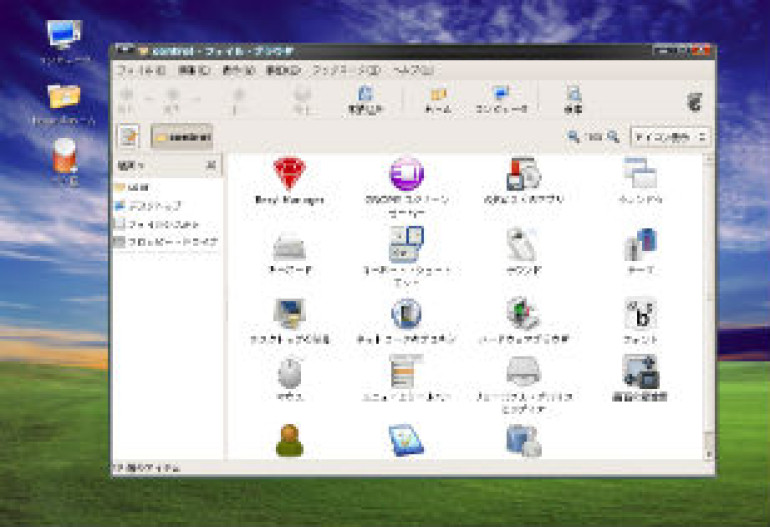This screenshot has width=770, height=527.
Task: Open the icon view mode dropdown
Action: (670, 137)
